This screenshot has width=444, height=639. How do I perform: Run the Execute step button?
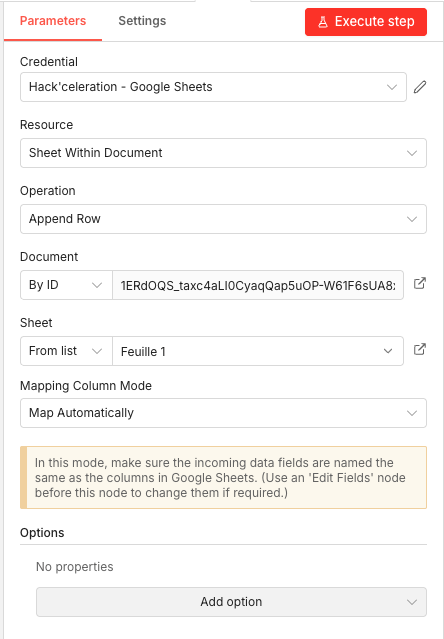pos(366,22)
